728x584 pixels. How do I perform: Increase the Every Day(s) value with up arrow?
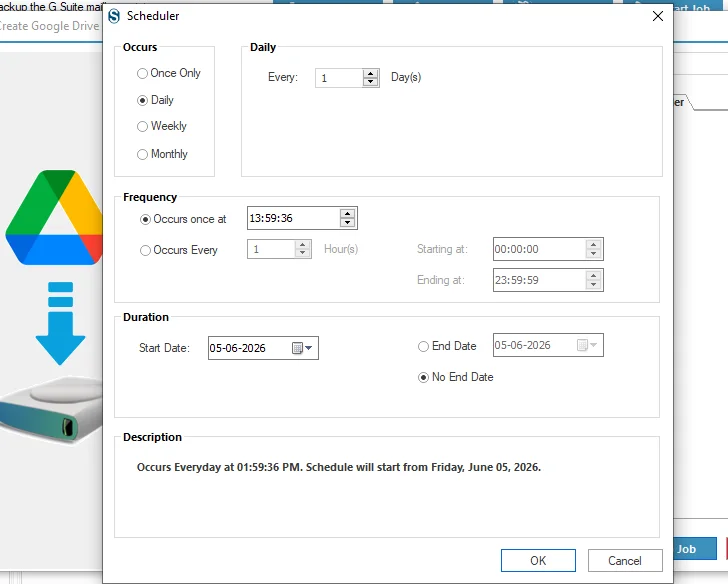pyautogui.click(x=370, y=74)
